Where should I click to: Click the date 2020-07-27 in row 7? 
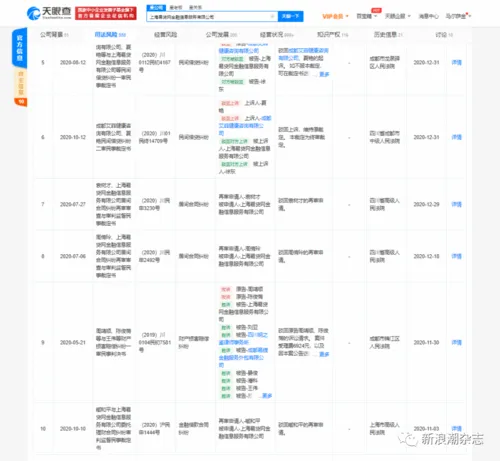point(73,204)
